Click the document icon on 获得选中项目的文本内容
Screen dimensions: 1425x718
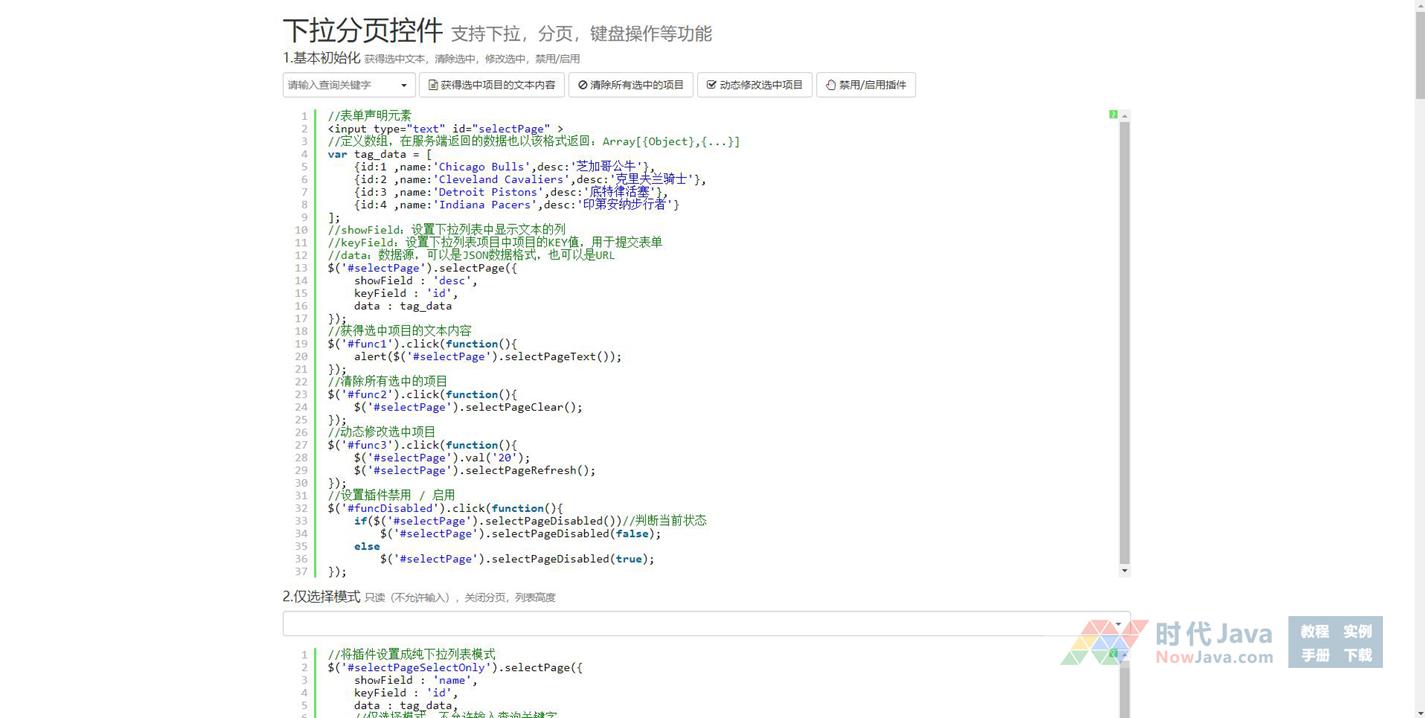433,85
